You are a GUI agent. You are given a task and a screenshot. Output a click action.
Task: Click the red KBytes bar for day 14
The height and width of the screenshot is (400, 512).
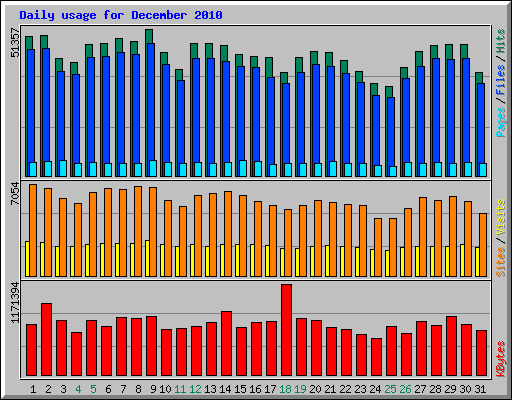point(226,344)
